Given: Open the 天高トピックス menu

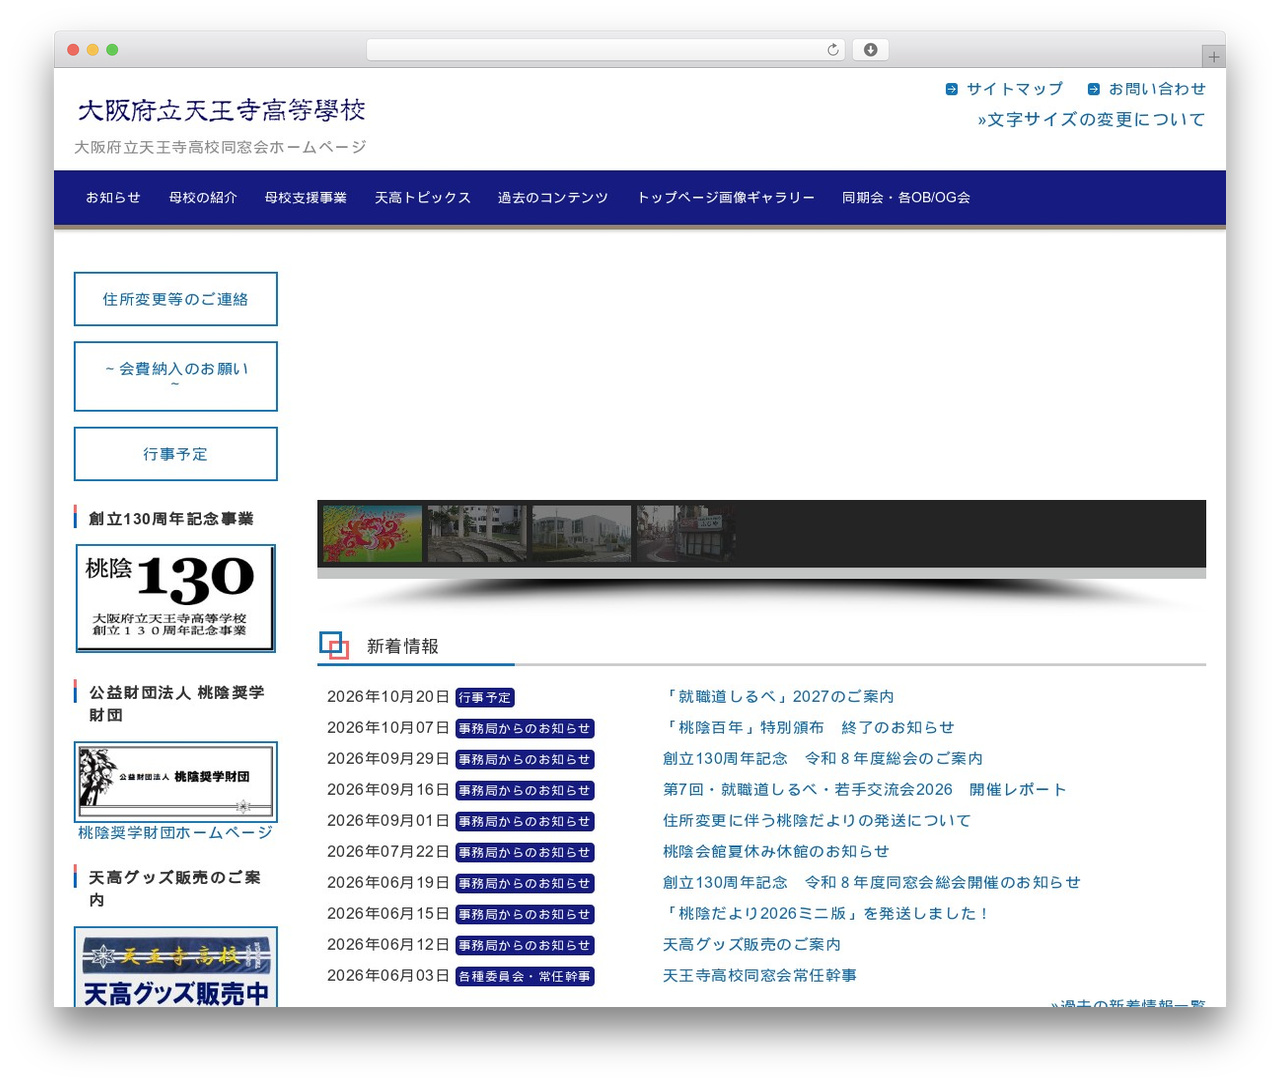Looking at the screenshot, I should 423,198.
